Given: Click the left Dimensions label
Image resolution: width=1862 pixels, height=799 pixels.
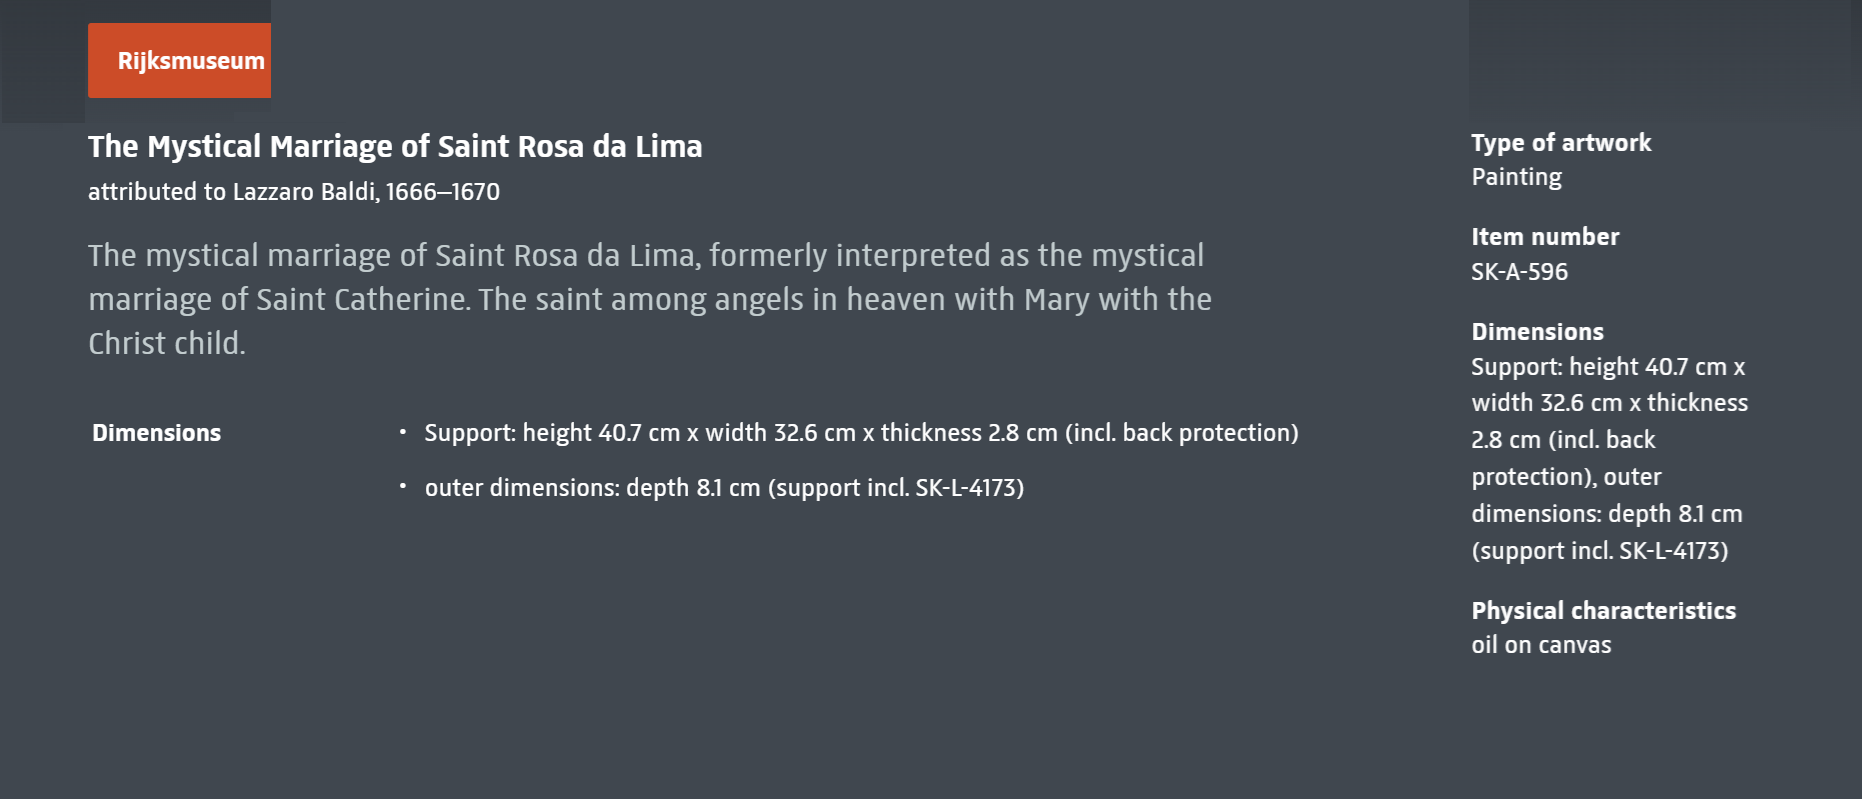Looking at the screenshot, I should coord(157,433).
